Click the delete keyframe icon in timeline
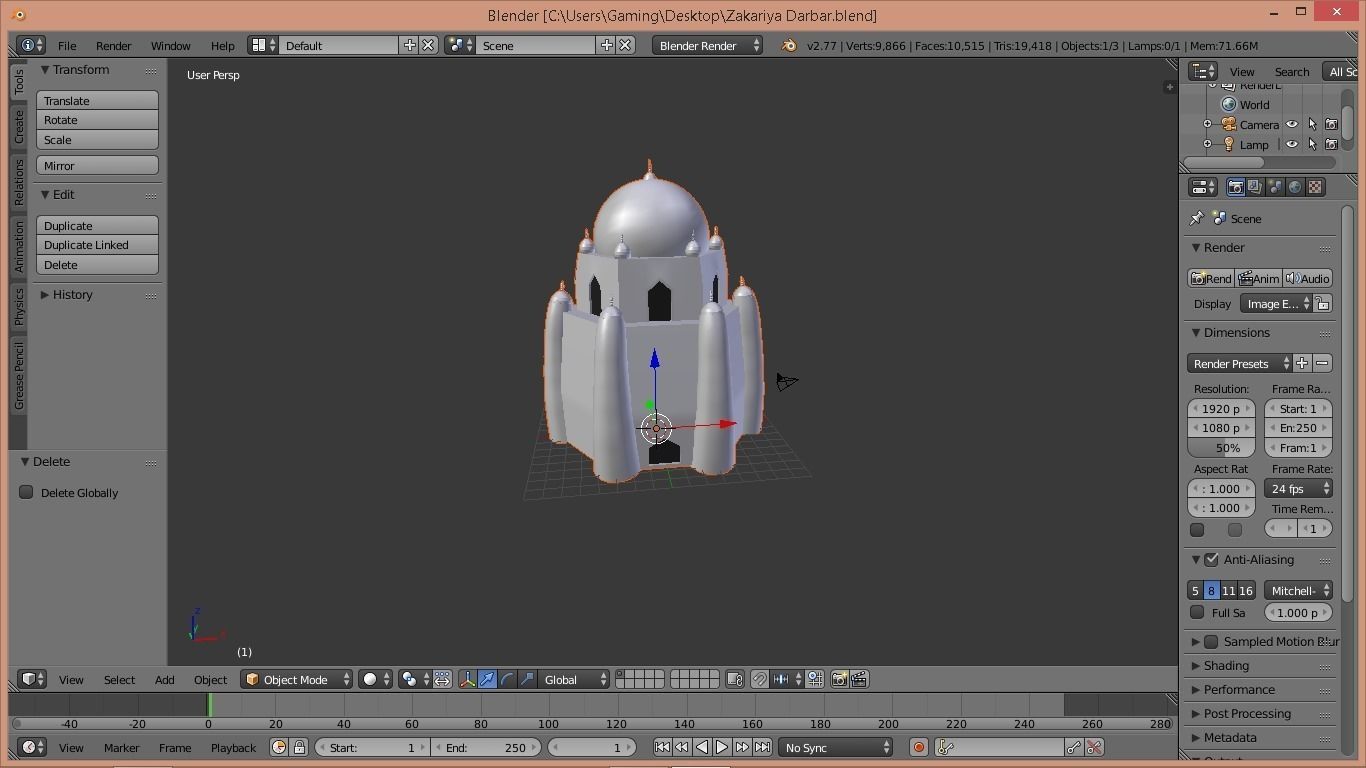The width and height of the screenshot is (1366, 768). click(x=1094, y=748)
